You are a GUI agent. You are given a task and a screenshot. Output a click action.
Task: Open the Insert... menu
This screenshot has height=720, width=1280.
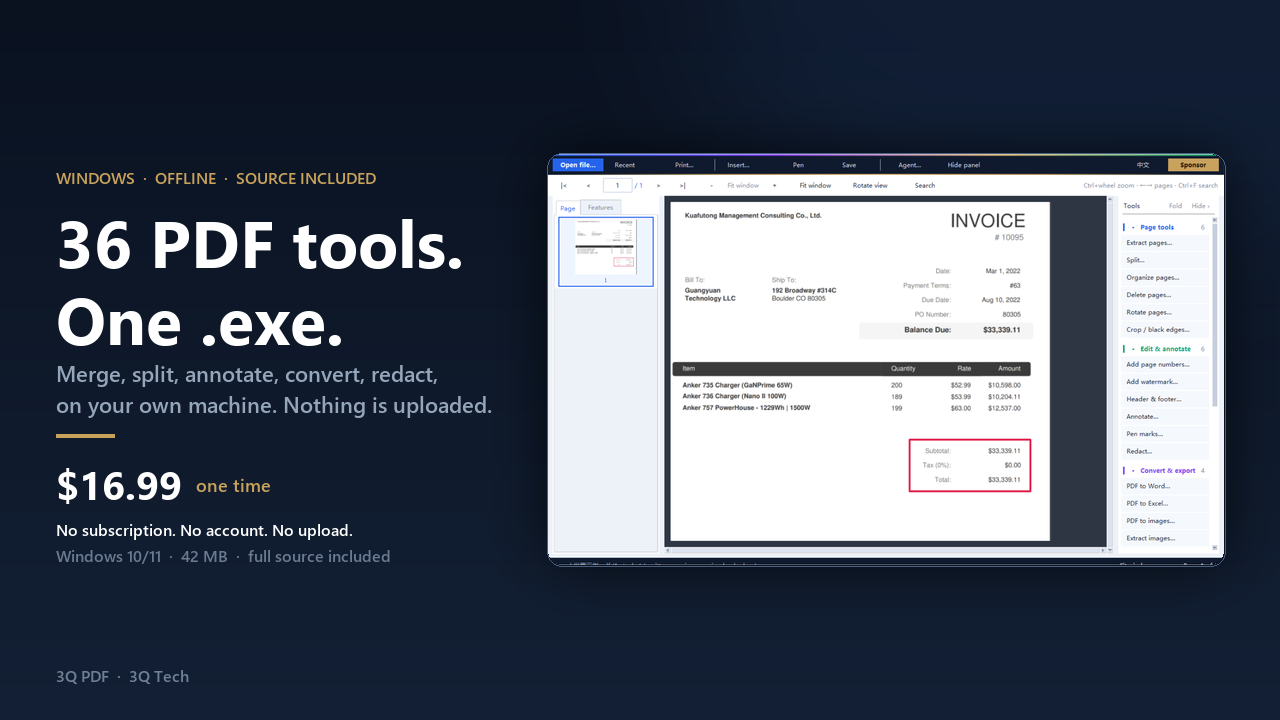pos(738,165)
